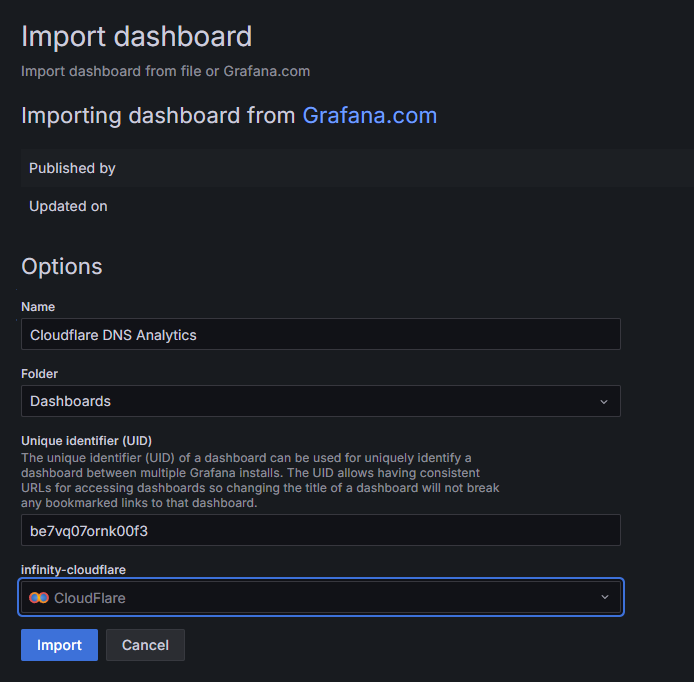The height and width of the screenshot is (682, 694).
Task: Click the 'Import dashboard from file or Grafana.com' subtitle
Action: (x=166, y=71)
